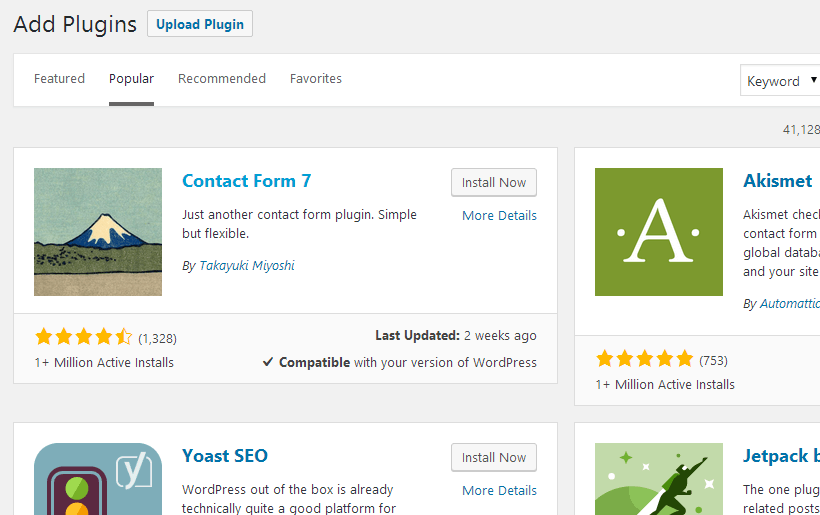This screenshot has height=515, width=820.
Task: Click the Jetpack flying figure icon
Action: click(x=658, y=479)
